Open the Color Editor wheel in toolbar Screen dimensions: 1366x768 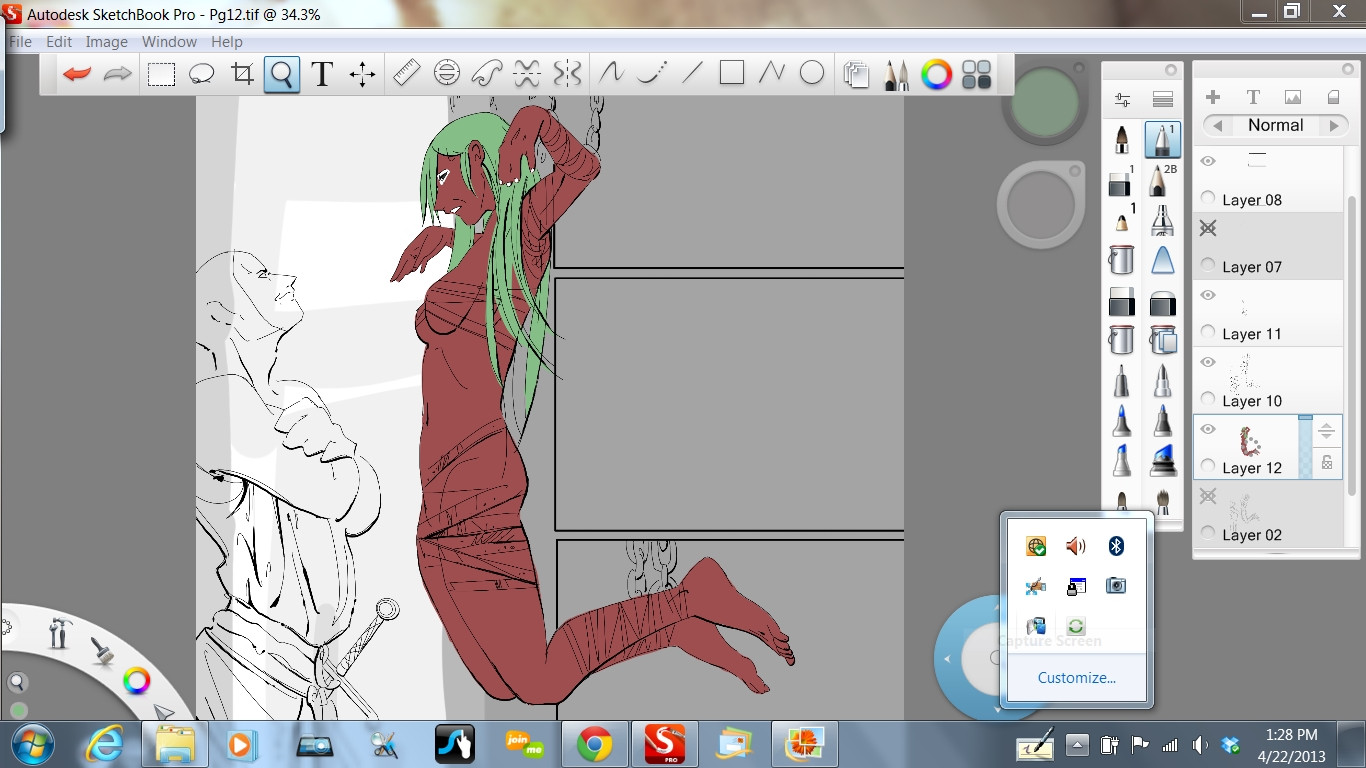click(937, 74)
